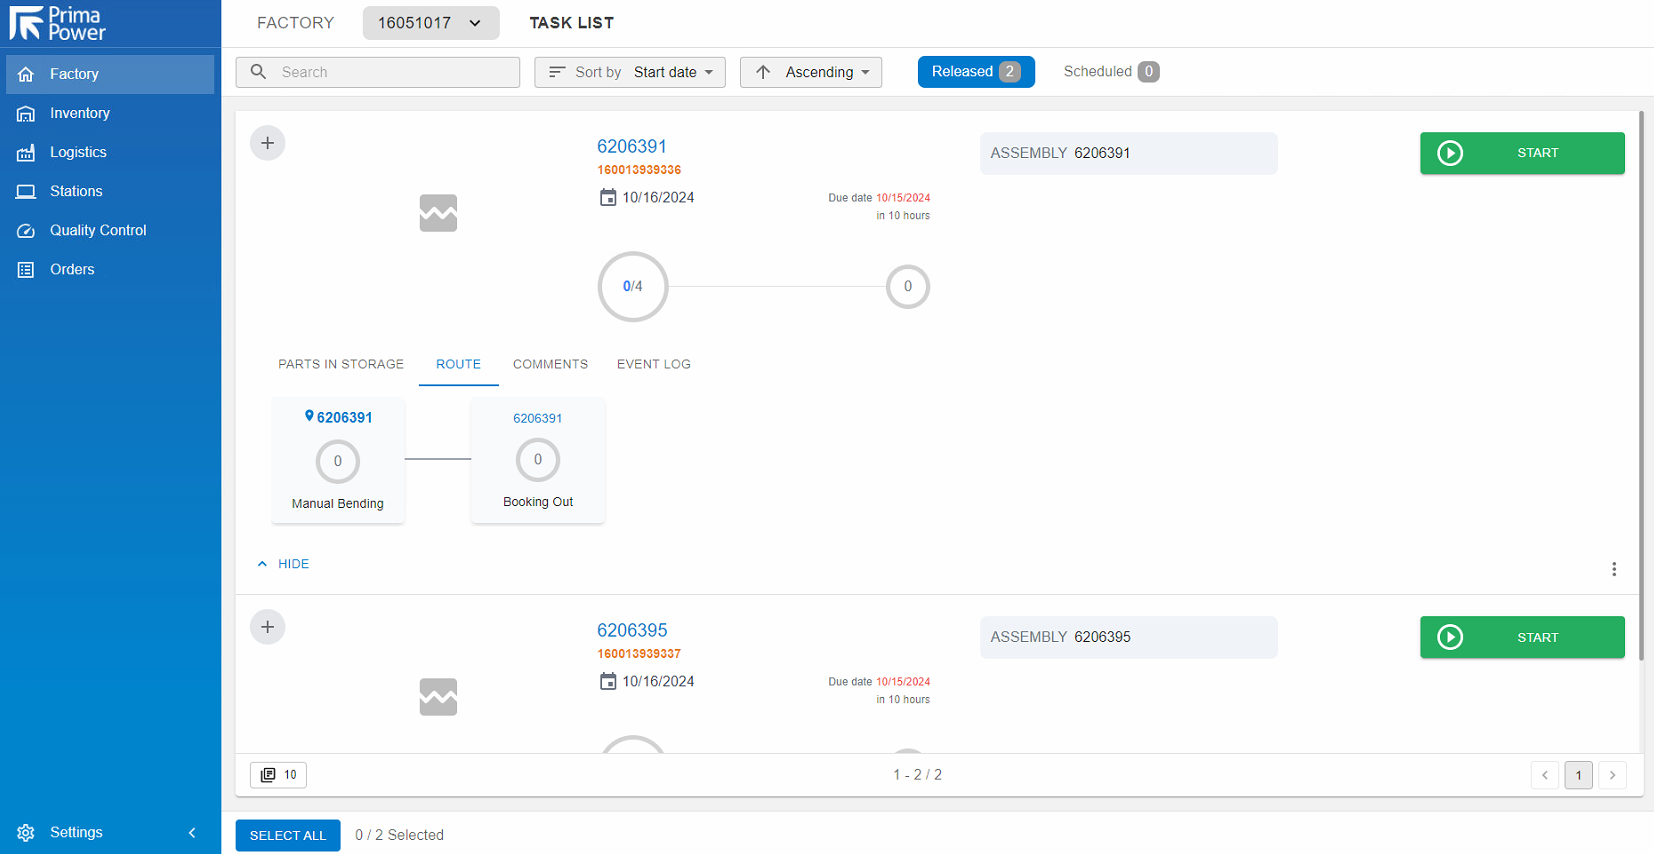Click the plus icon for task 6206391
Viewport: 1654px width, 854px height.
[267, 143]
